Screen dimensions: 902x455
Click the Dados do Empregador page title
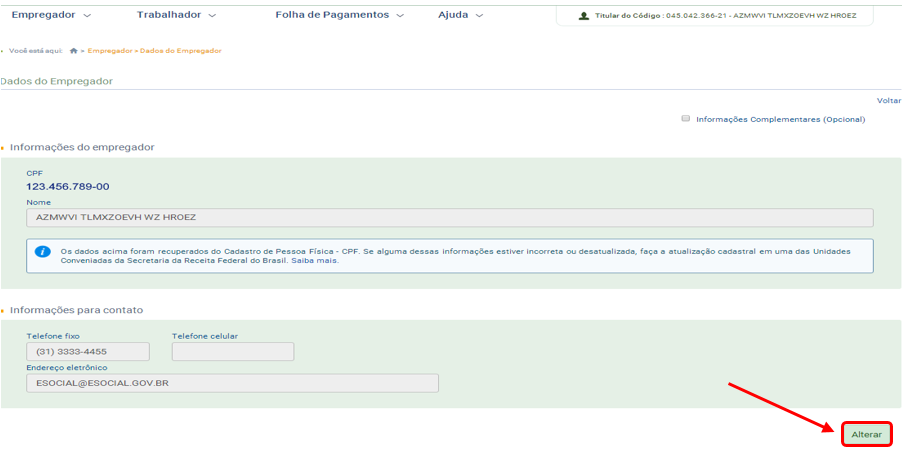point(56,81)
